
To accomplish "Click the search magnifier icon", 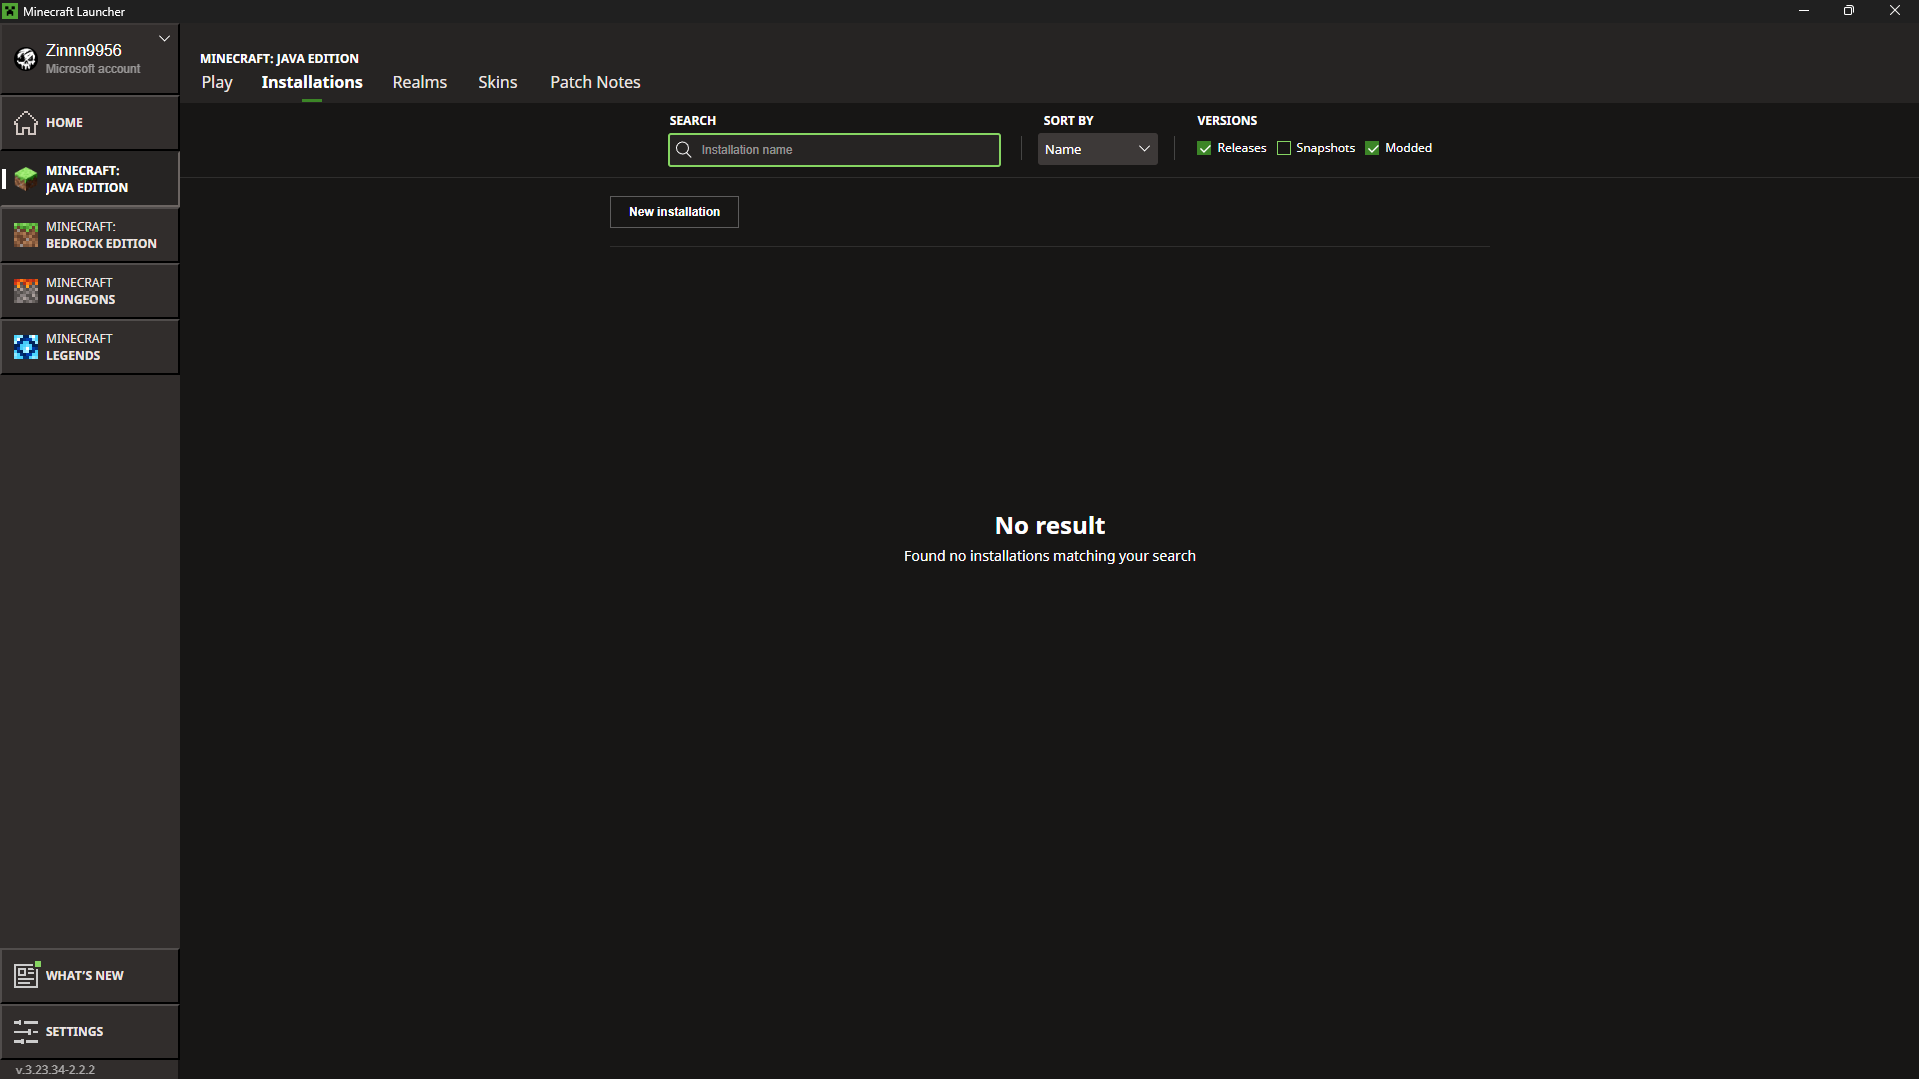I will tap(684, 150).
